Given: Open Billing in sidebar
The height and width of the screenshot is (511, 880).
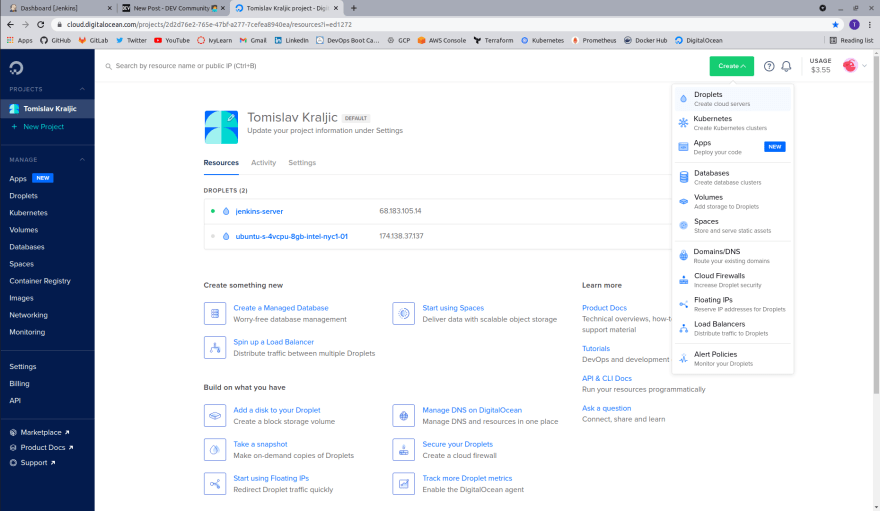Looking at the screenshot, I should 19,384.
